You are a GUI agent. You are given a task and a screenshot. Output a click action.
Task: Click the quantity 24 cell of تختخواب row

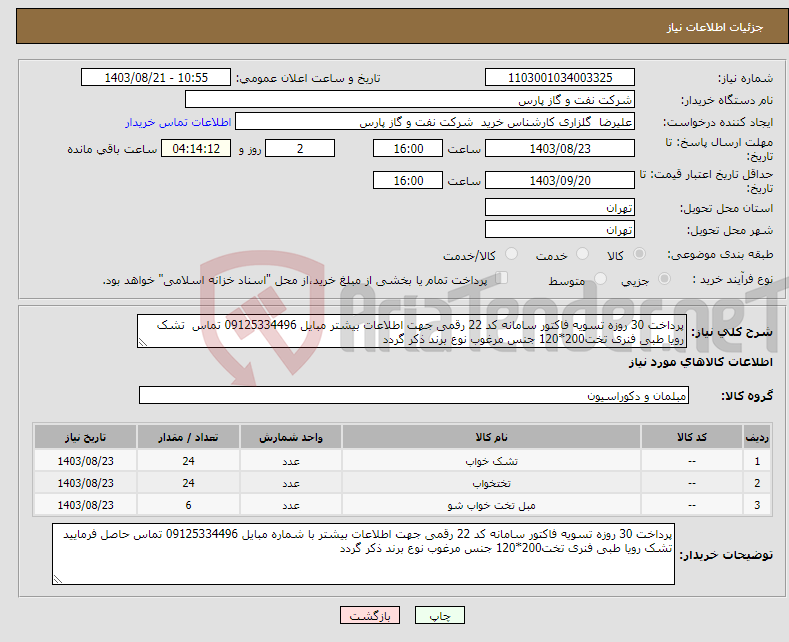pos(188,483)
